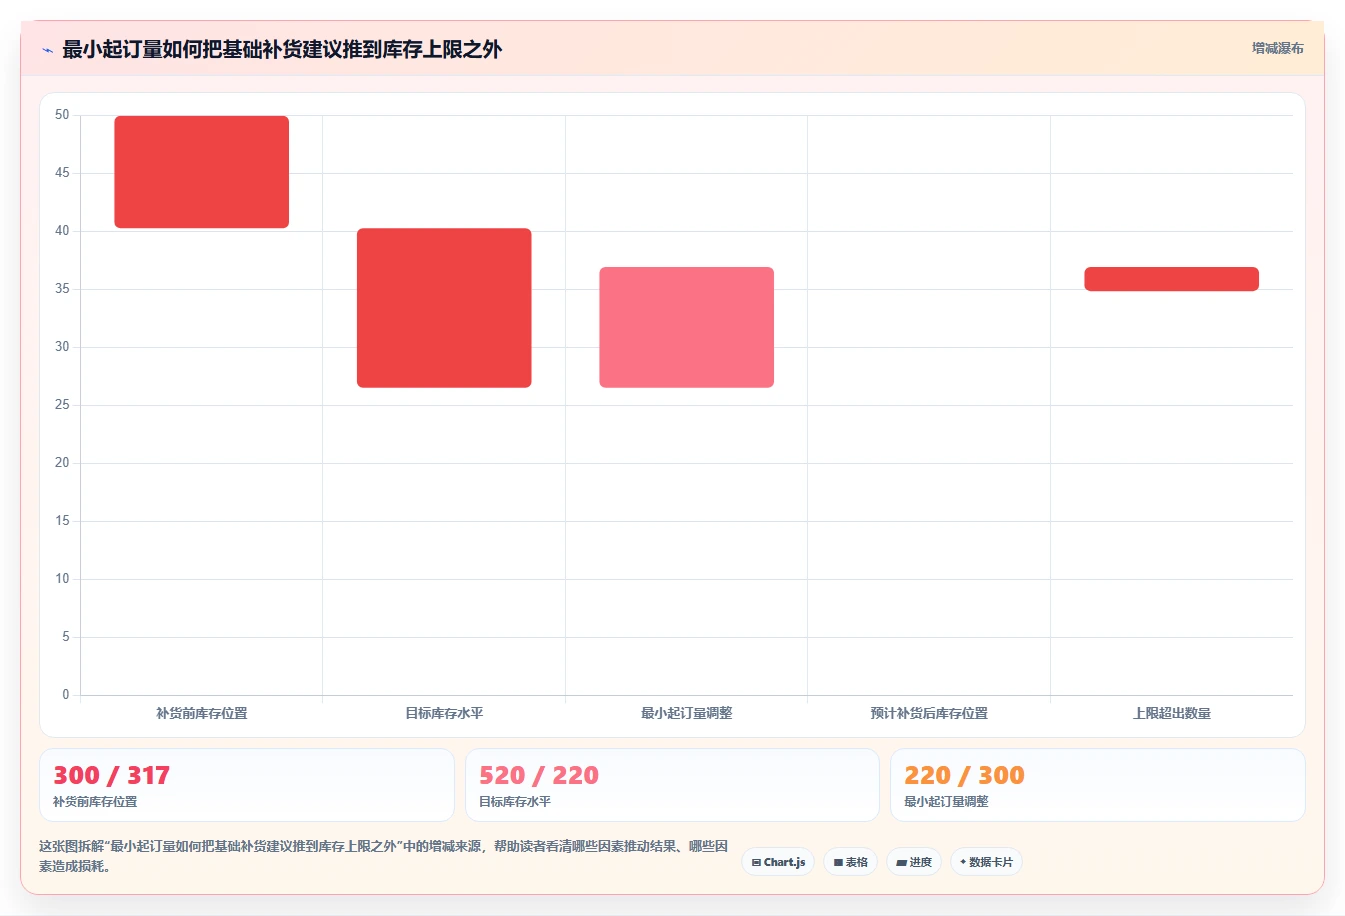Select the pink 最小起订量调整 bar
Viewport: 1345px width, 916px height.
686,327
